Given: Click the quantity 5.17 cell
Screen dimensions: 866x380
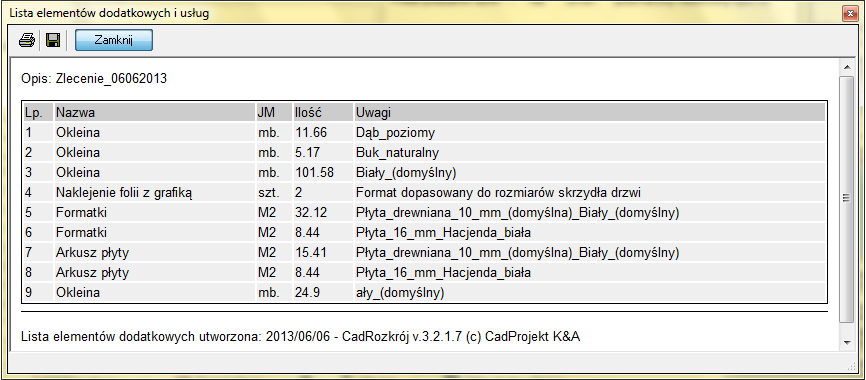Looking at the screenshot, I should coord(323,152).
